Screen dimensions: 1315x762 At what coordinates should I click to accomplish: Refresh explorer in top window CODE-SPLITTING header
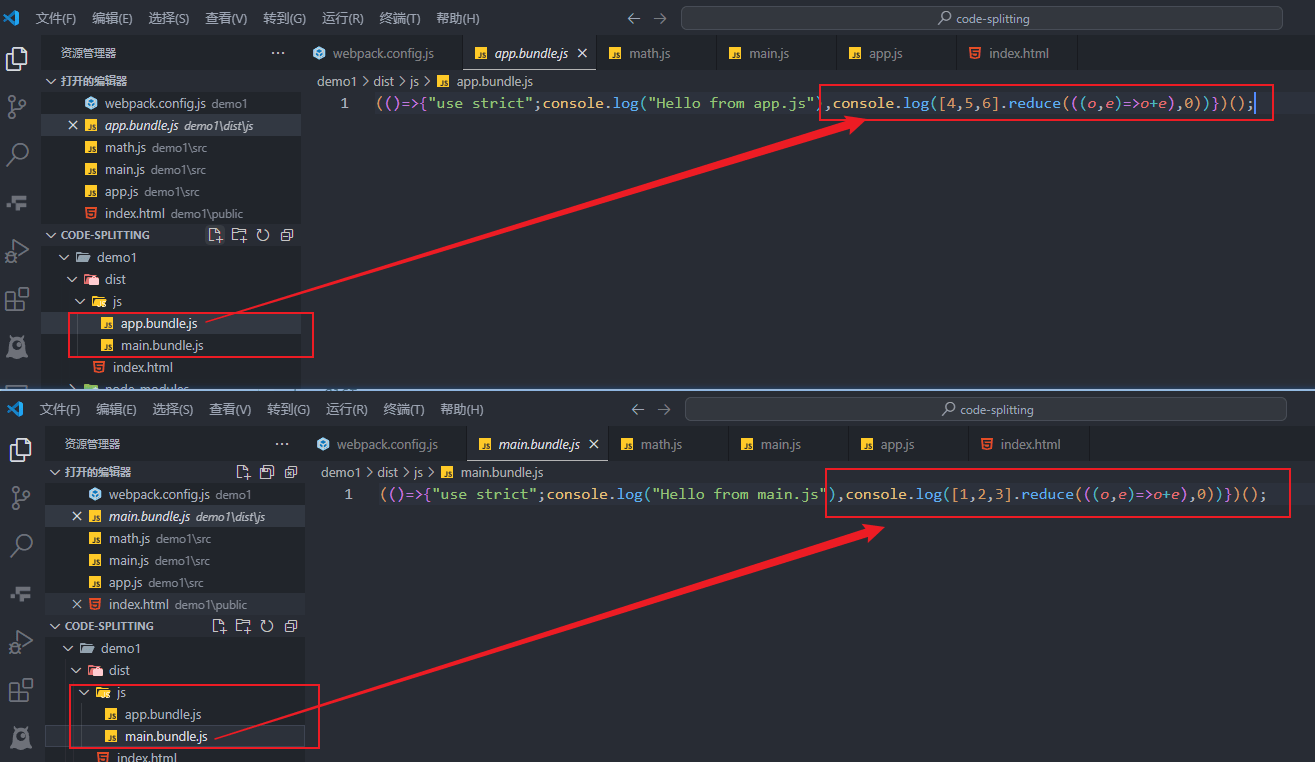coord(263,235)
